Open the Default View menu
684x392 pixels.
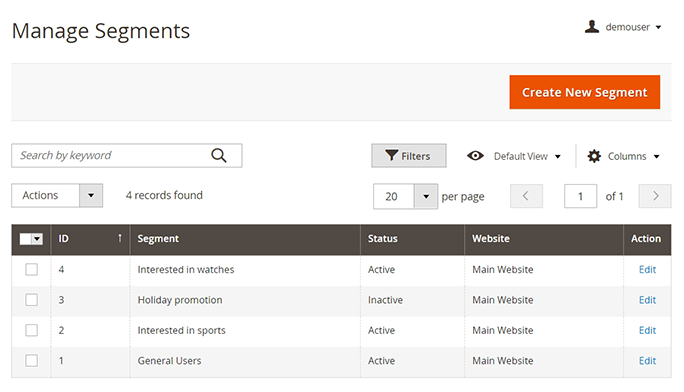527,156
